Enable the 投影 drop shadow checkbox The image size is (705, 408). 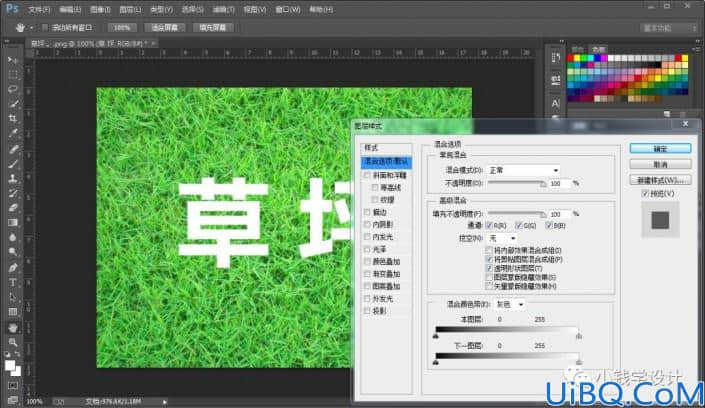(367, 311)
